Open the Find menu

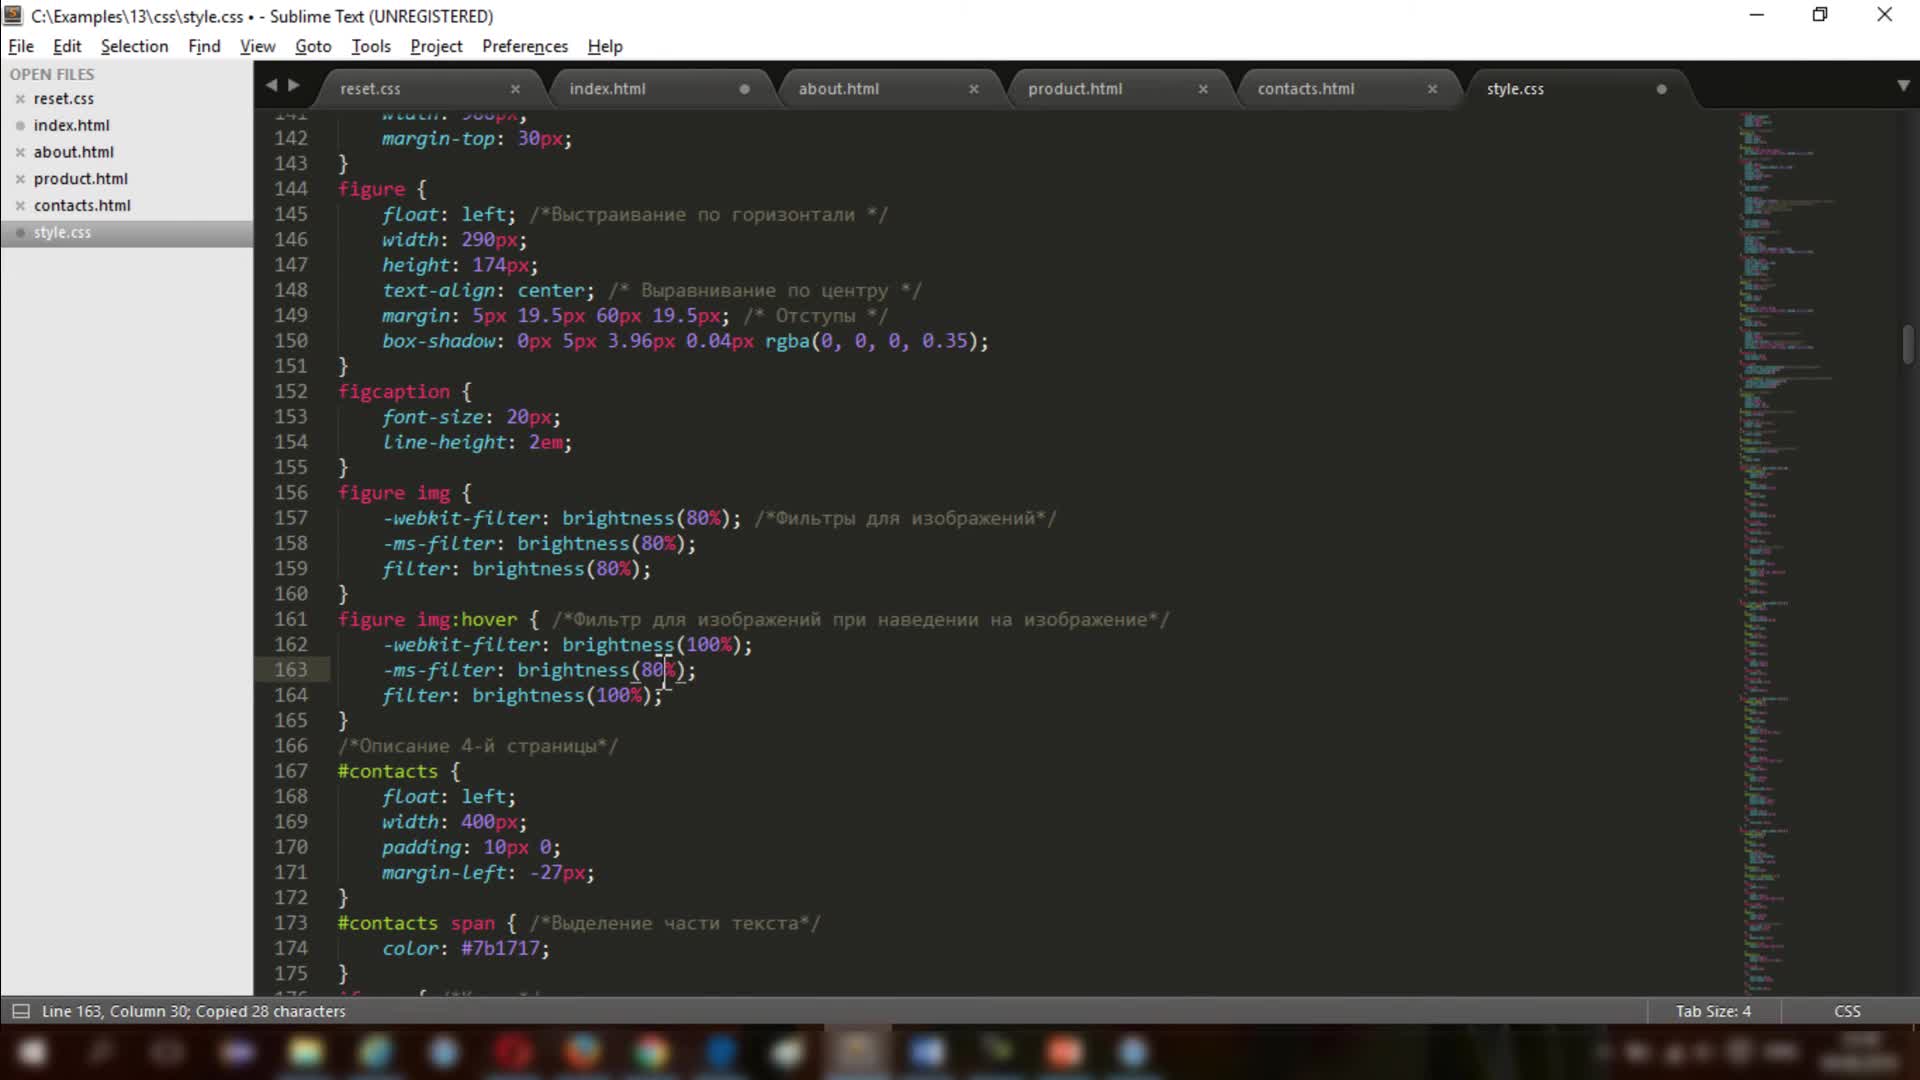pyautogui.click(x=204, y=46)
